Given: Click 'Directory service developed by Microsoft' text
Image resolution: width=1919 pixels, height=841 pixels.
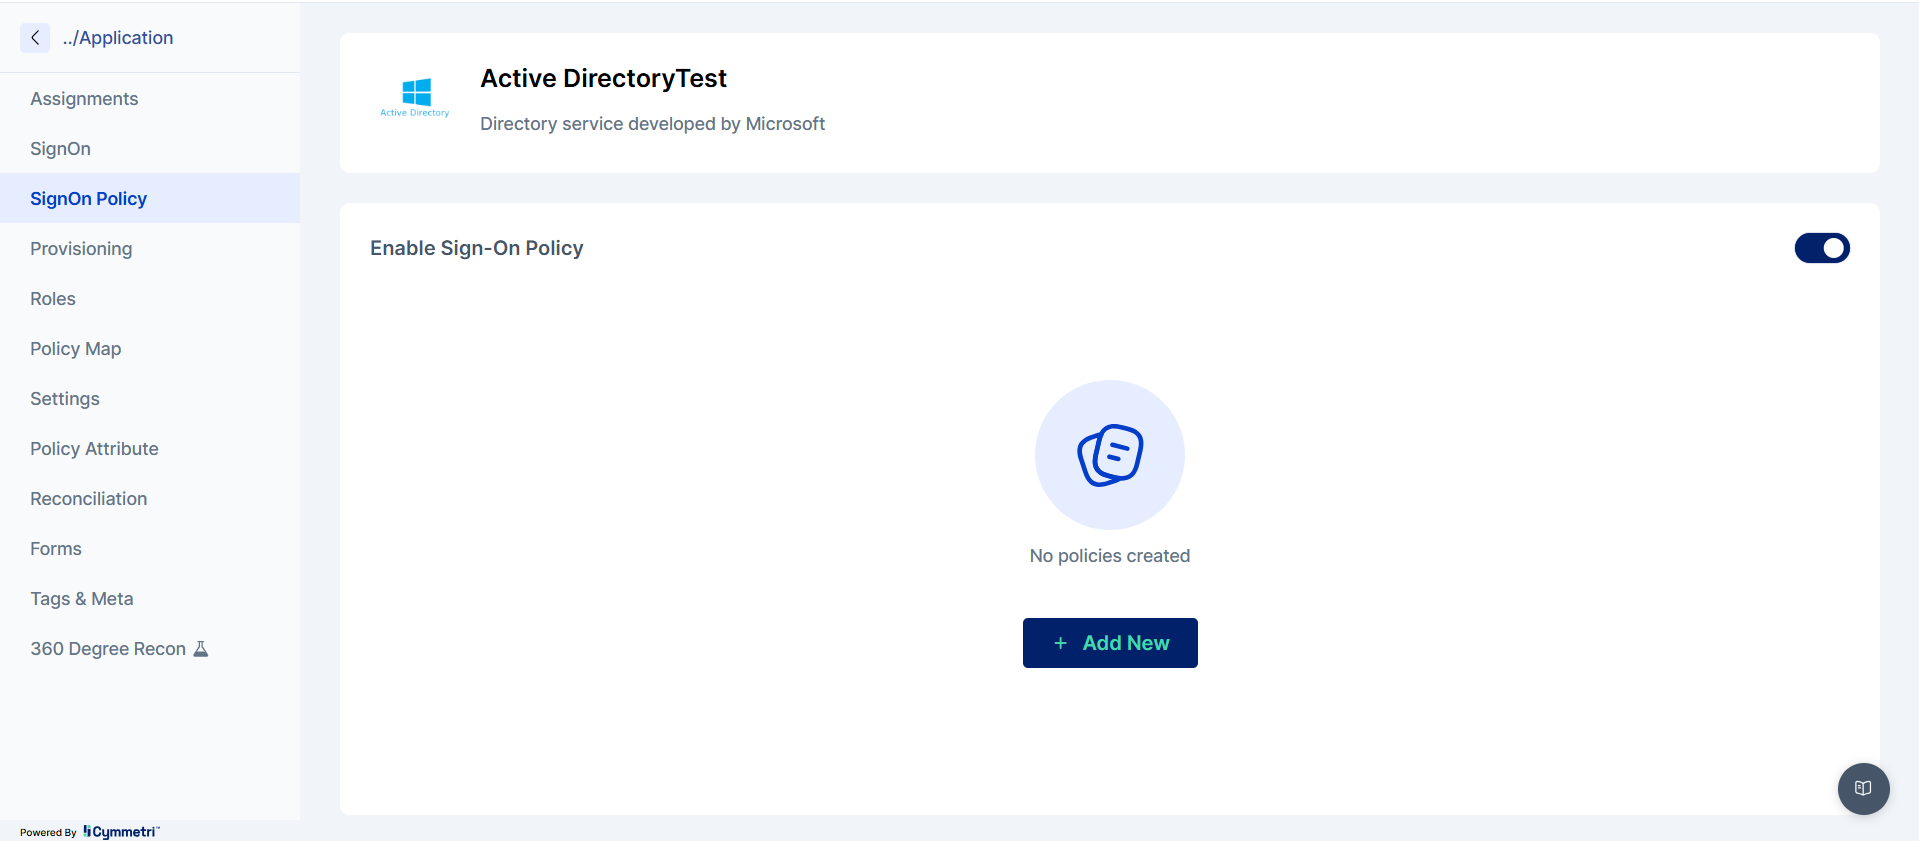Looking at the screenshot, I should [x=652, y=124].
